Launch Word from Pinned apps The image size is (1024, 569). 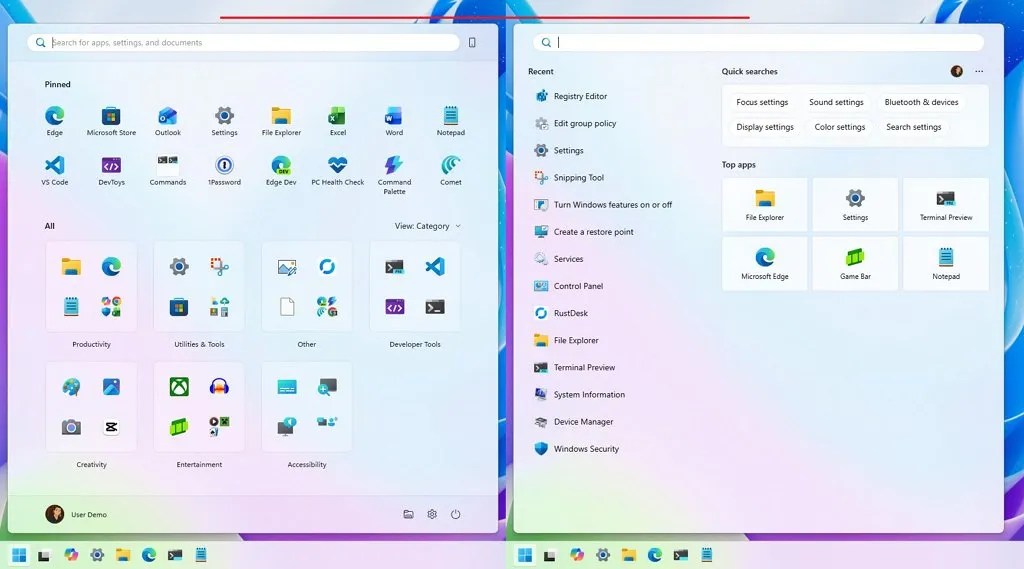394,121
